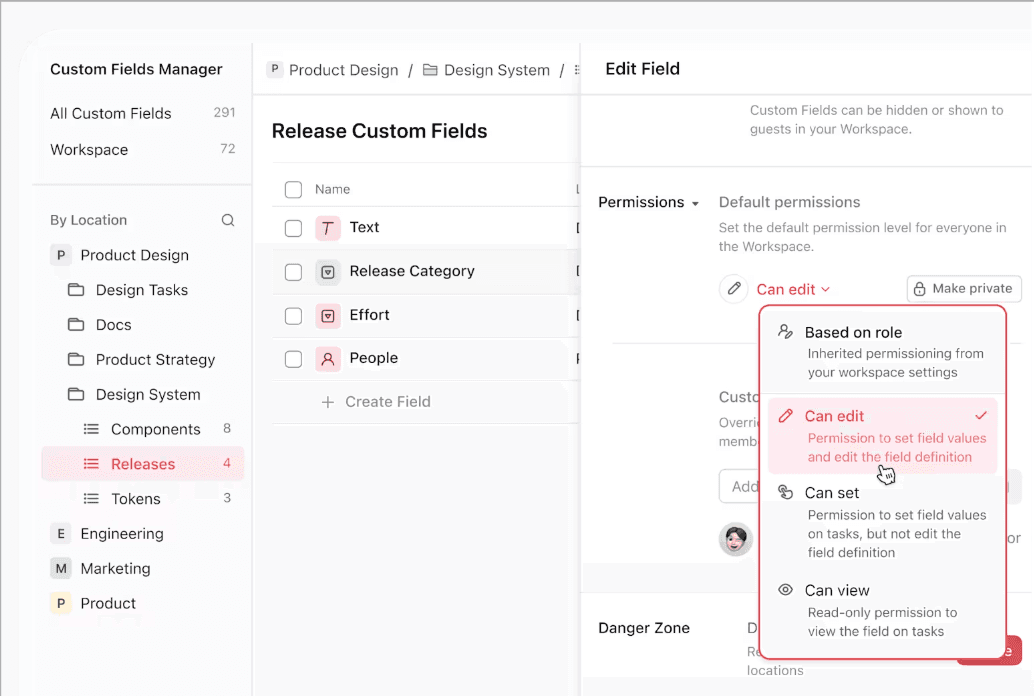Click the plus icon next to Create Field

pos(328,402)
